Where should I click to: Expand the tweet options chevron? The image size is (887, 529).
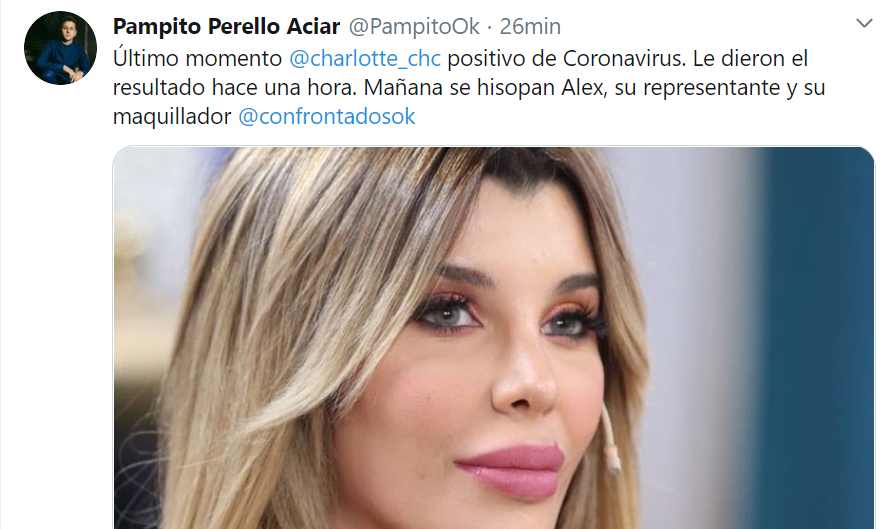[x=864, y=23]
